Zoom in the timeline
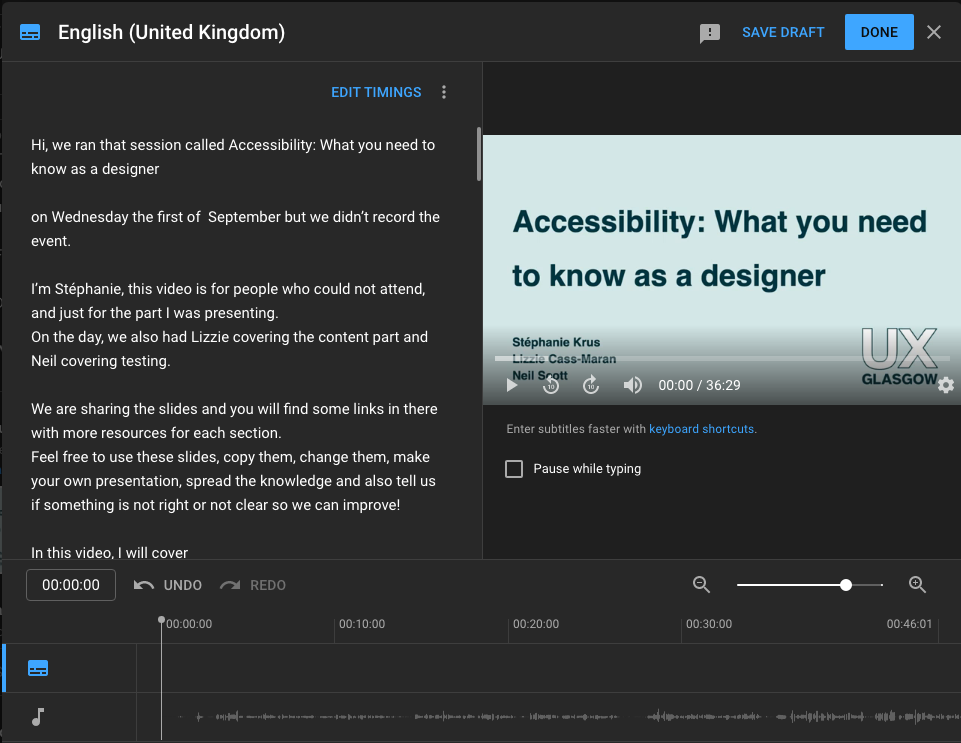 917,585
